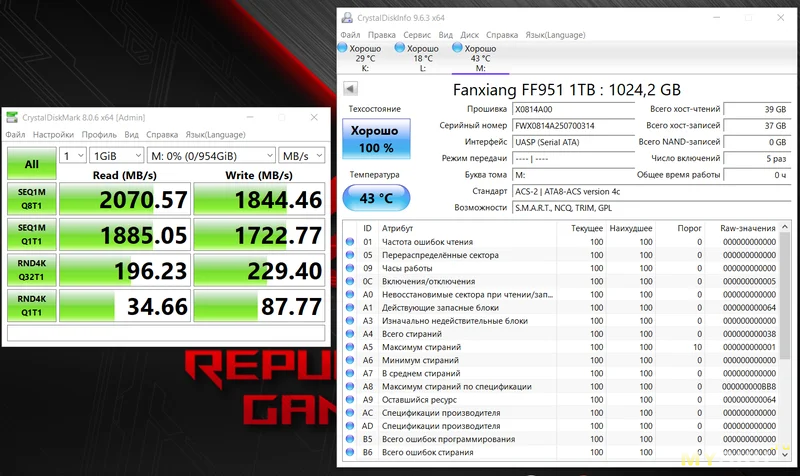Click status dot for attribute A1 row
The height and width of the screenshot is (476, 800).
coord(350,308)
